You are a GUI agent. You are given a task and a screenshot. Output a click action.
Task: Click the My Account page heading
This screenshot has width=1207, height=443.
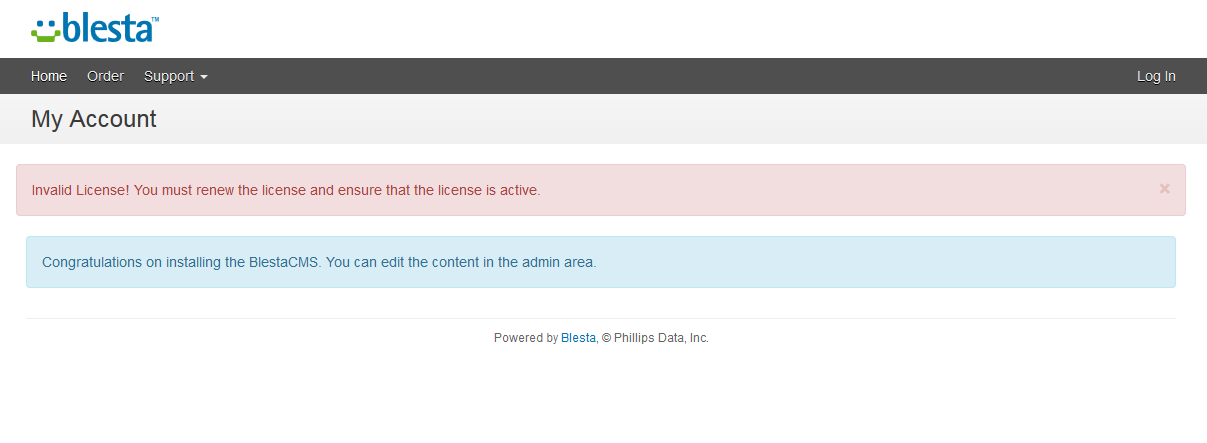pyautogui.click(x=94, y=119)
